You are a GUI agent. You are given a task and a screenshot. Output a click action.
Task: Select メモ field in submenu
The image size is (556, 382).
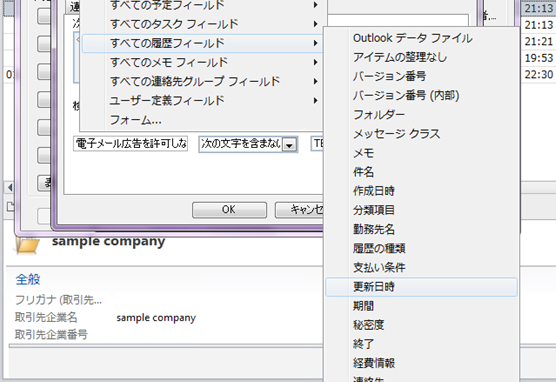(421, 153)
